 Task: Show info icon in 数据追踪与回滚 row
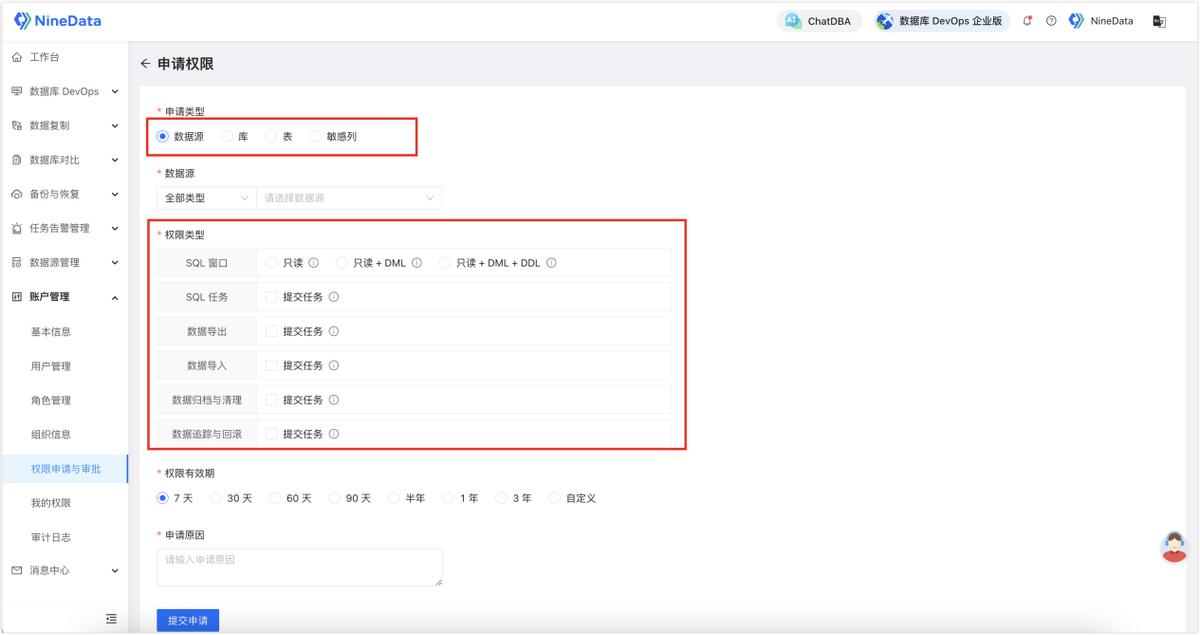tap(334, 434)
